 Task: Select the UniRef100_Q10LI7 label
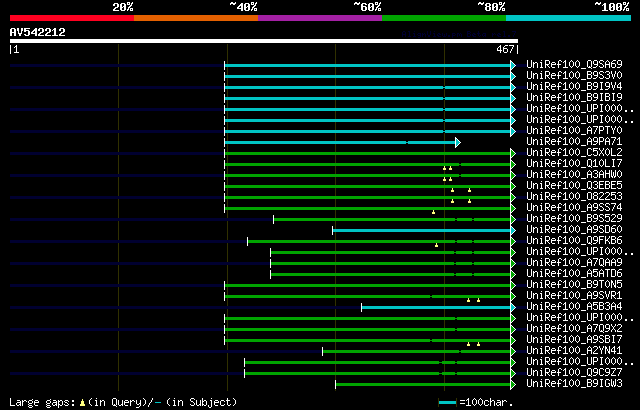tap(574, 164)
